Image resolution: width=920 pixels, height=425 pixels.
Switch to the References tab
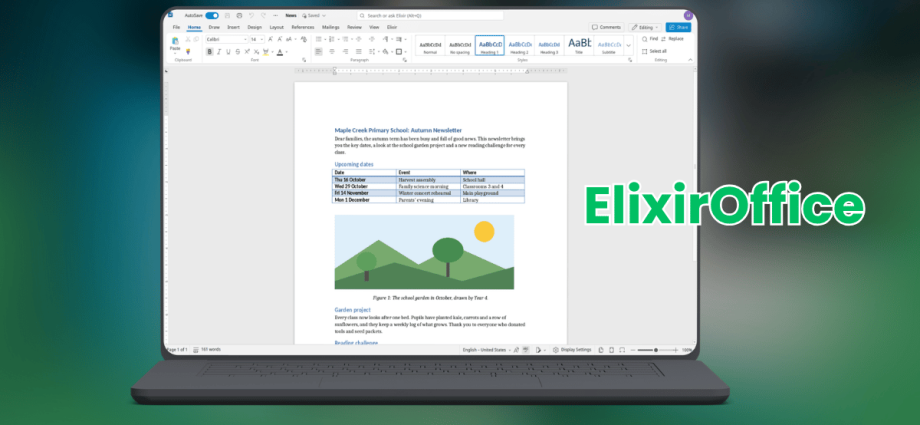tap(303, 27)
